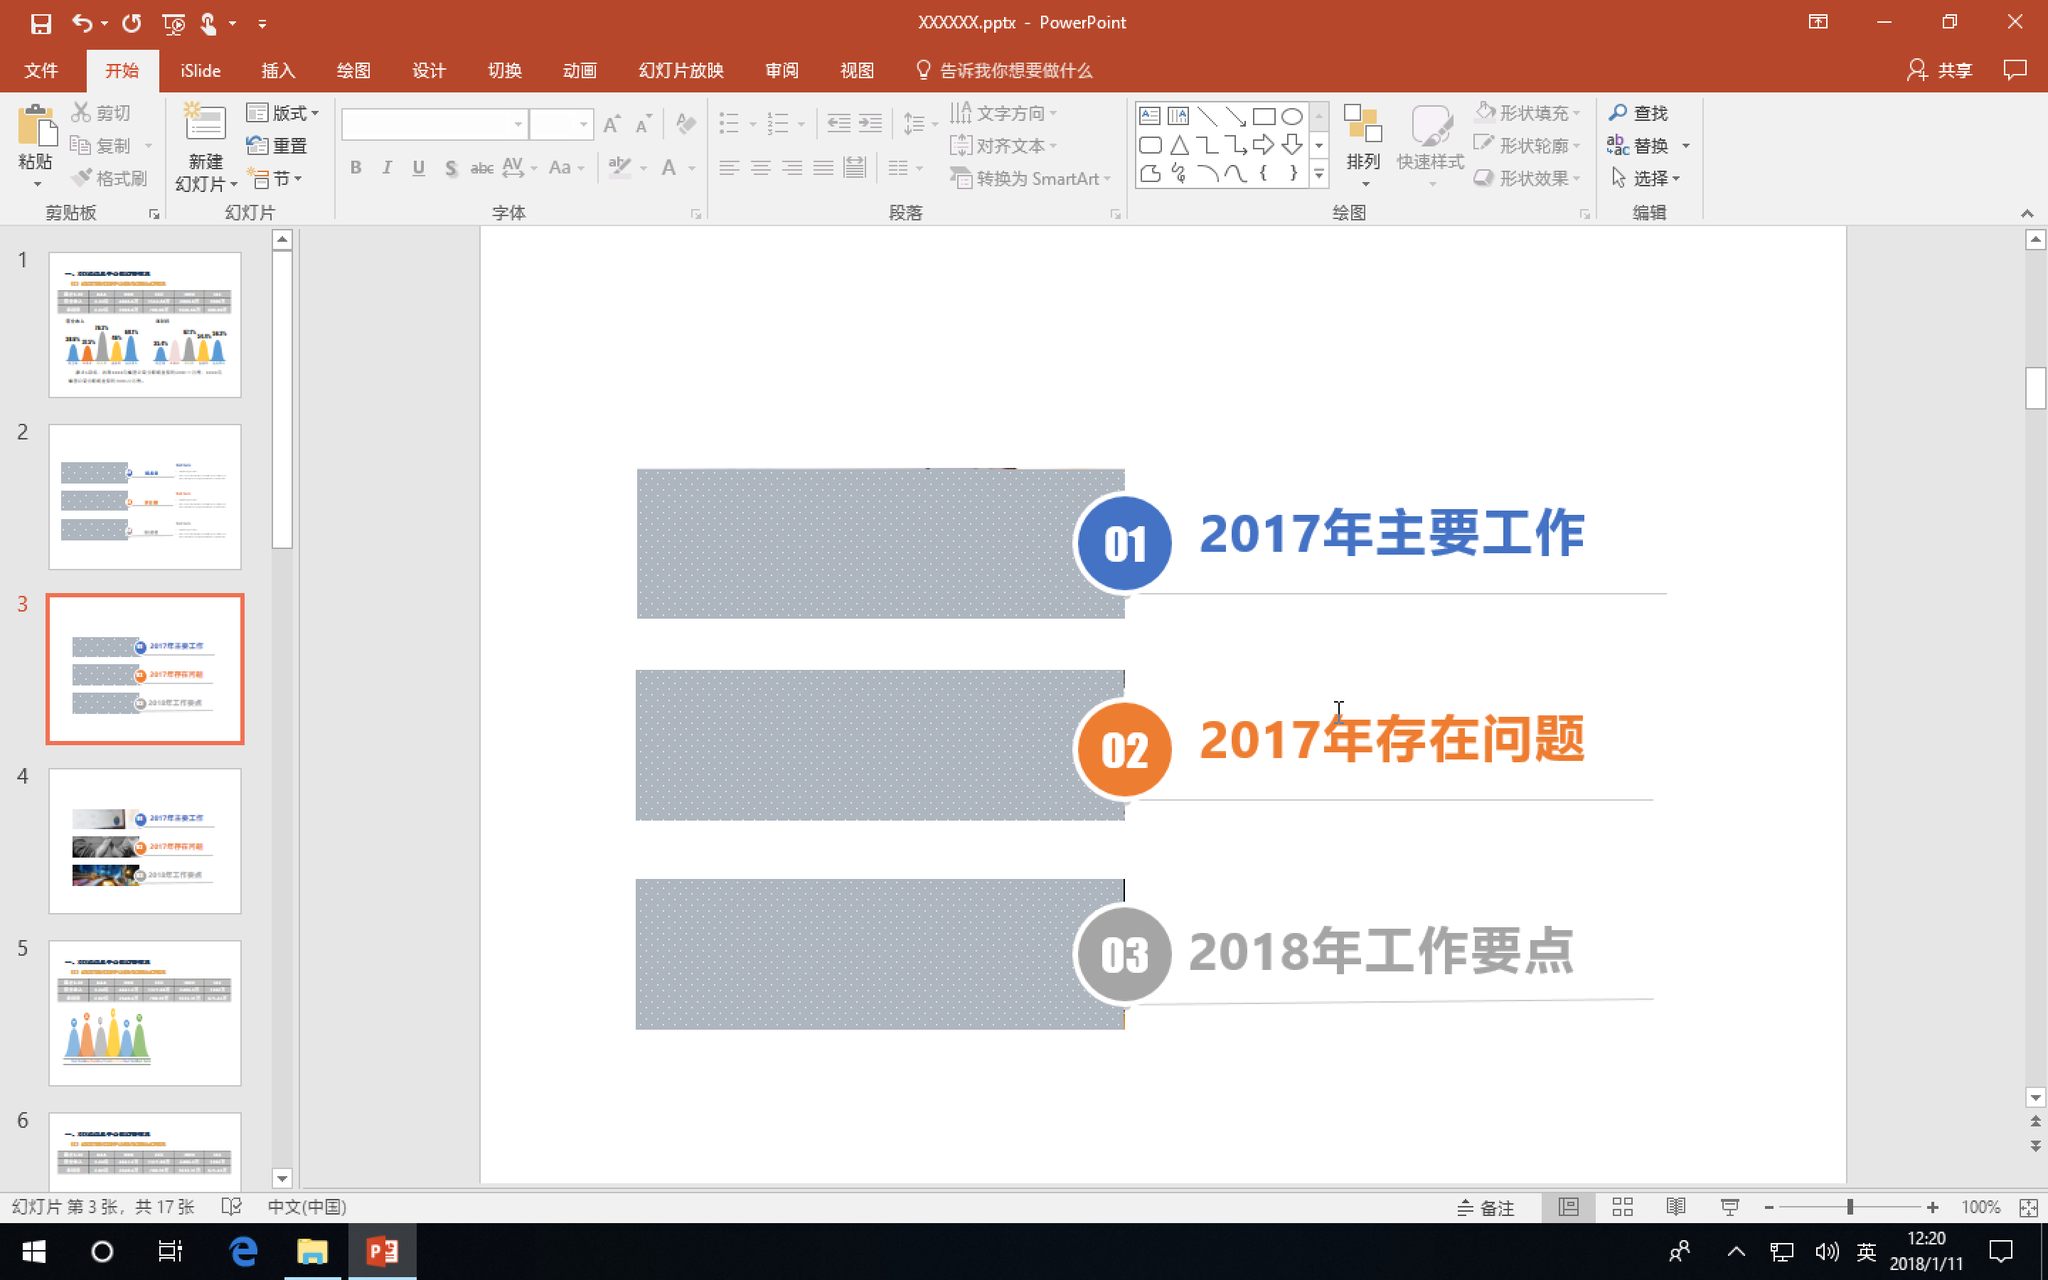
Task: Select the oval shape in shapes gallery
Action: point(1292,116)
